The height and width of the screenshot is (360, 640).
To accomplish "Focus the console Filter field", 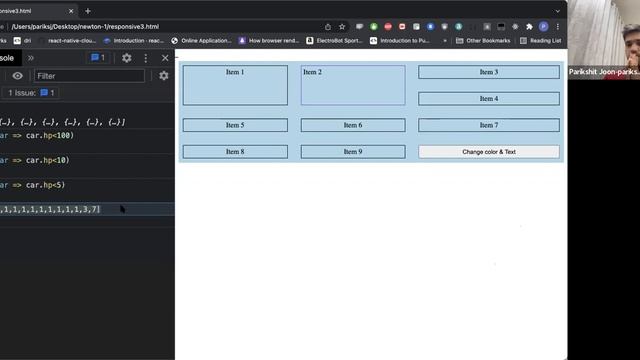I will pos(89,76).
